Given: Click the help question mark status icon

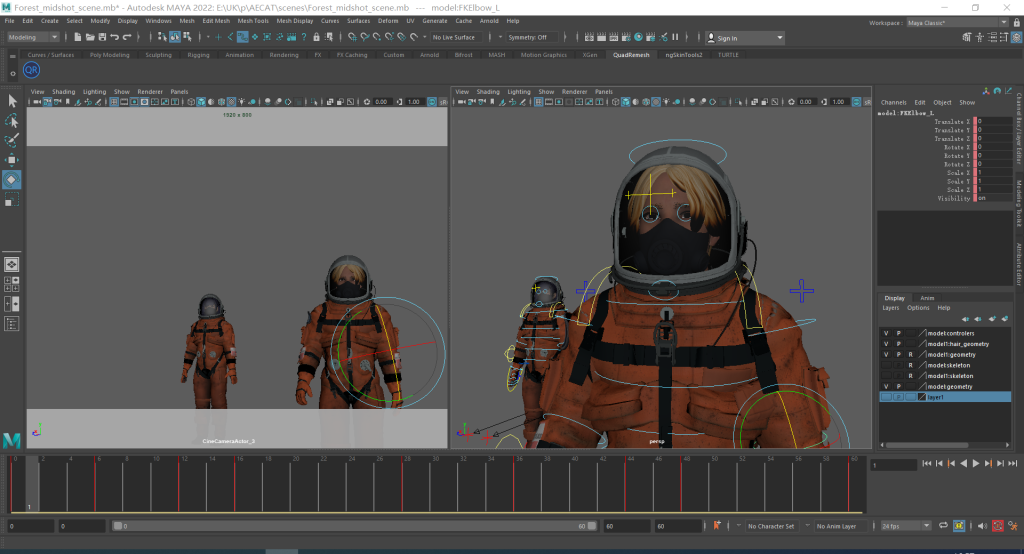Looking at the screenshot, I should [304, 37].
